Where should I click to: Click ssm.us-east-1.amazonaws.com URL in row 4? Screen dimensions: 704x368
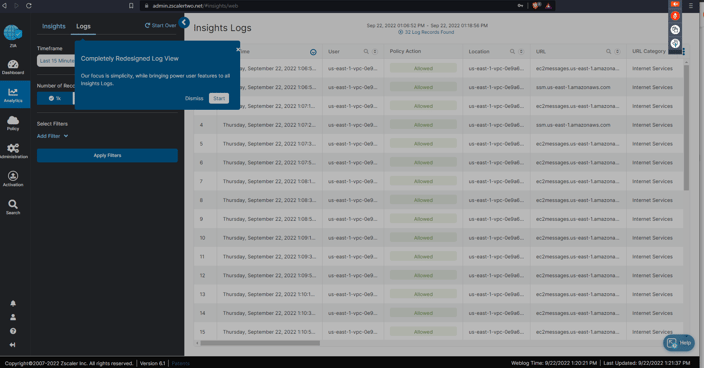(x=573, y=125)
